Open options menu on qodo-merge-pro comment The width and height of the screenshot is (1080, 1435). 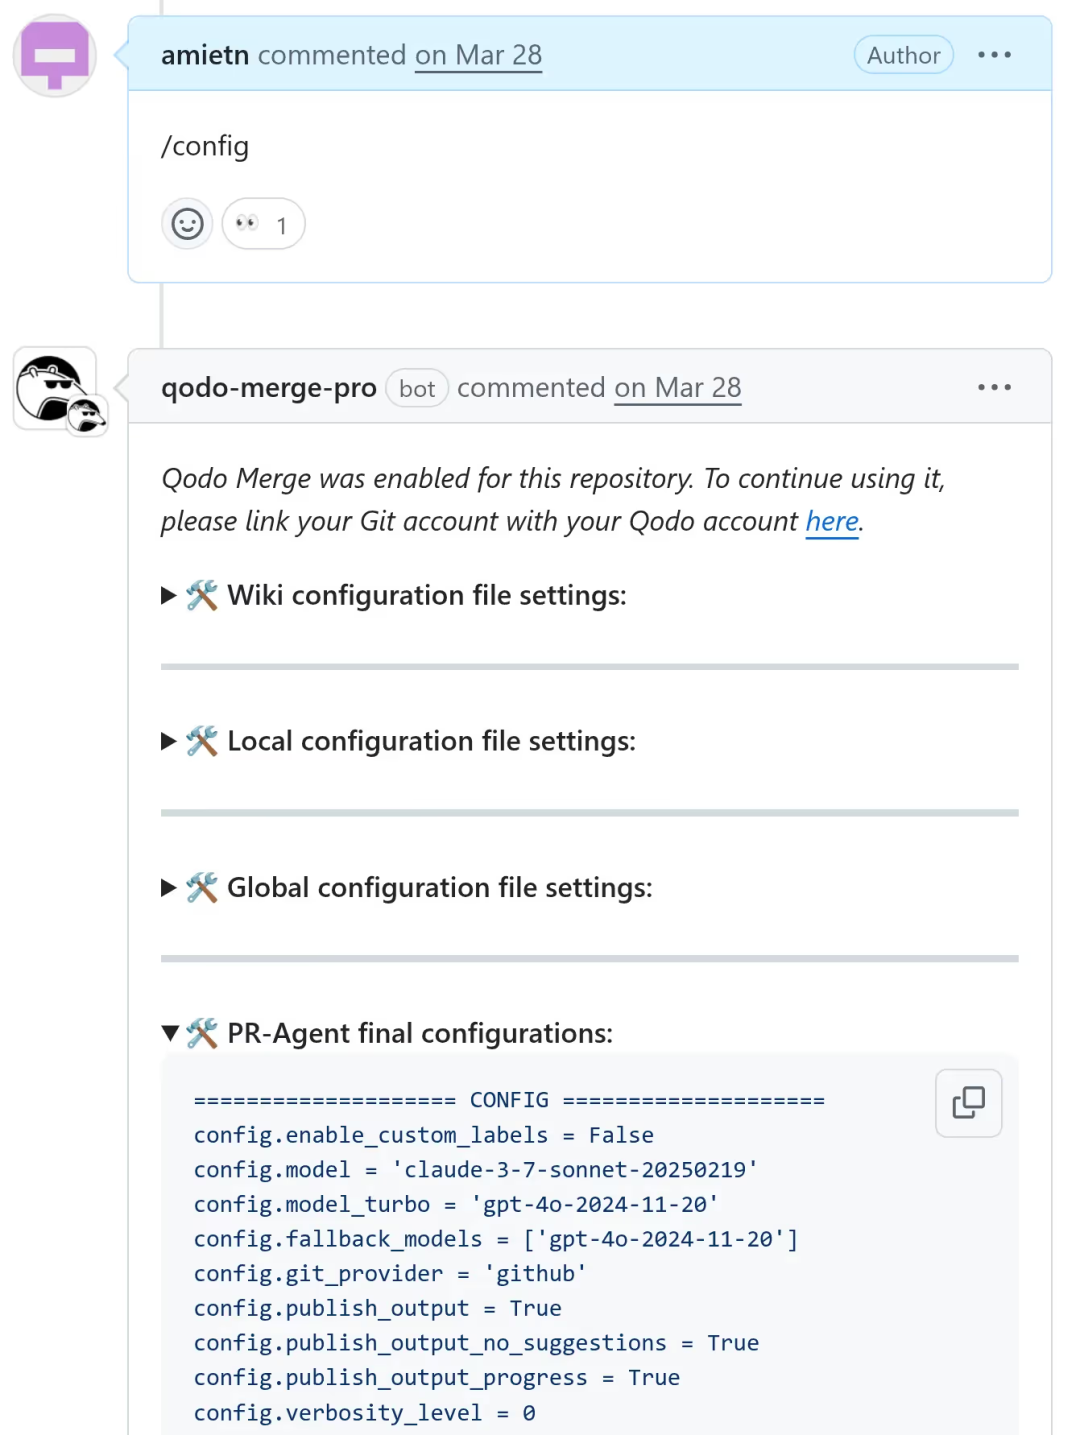point(994,387)
